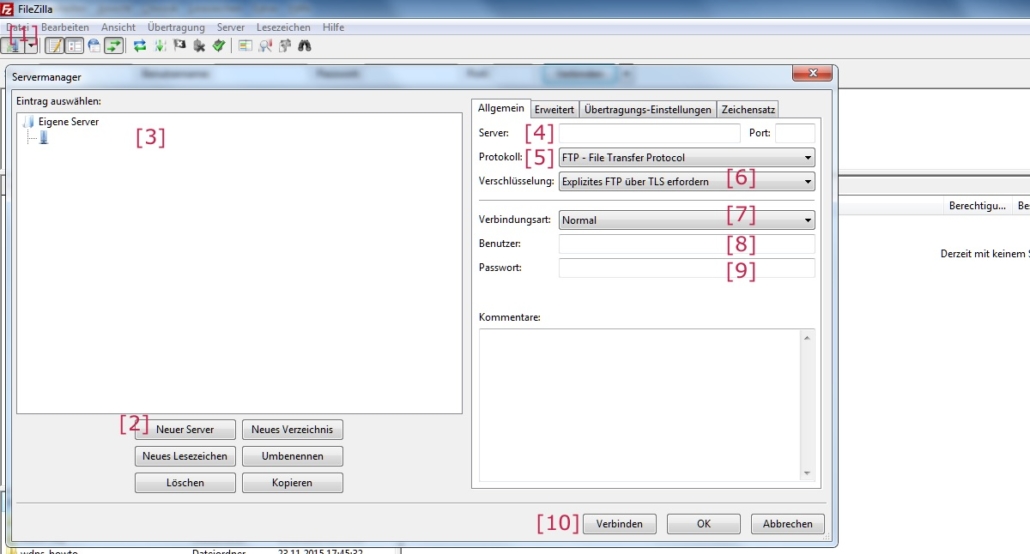1030x554 pixels.
Task: Toggle the directory comparison icon
Action: coord(245,46)
